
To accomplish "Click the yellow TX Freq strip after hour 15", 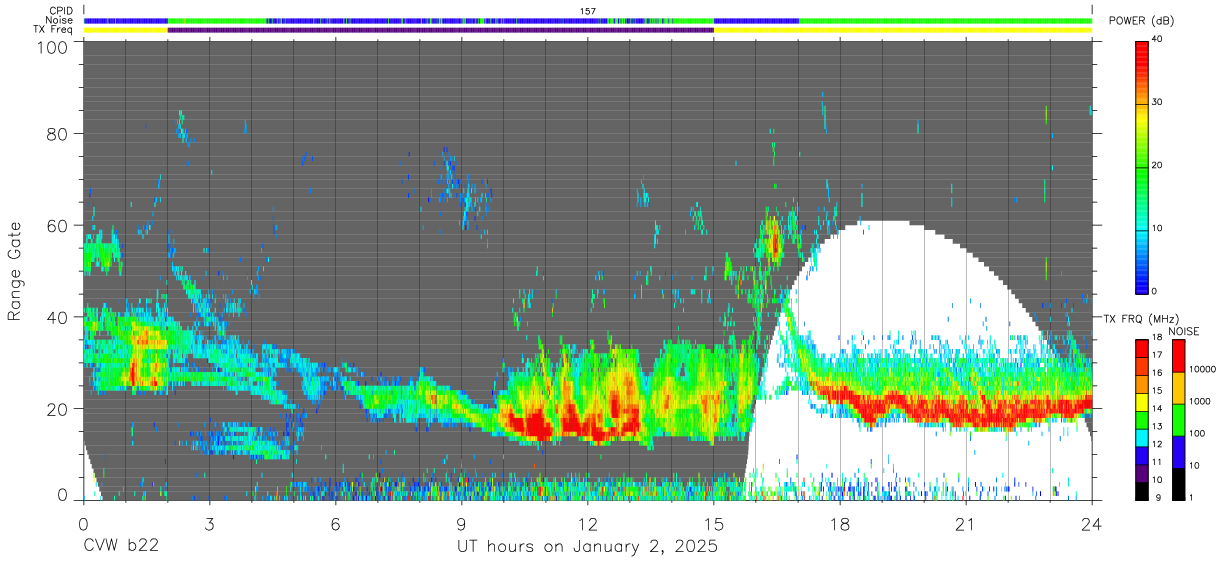I will (903, 30).
